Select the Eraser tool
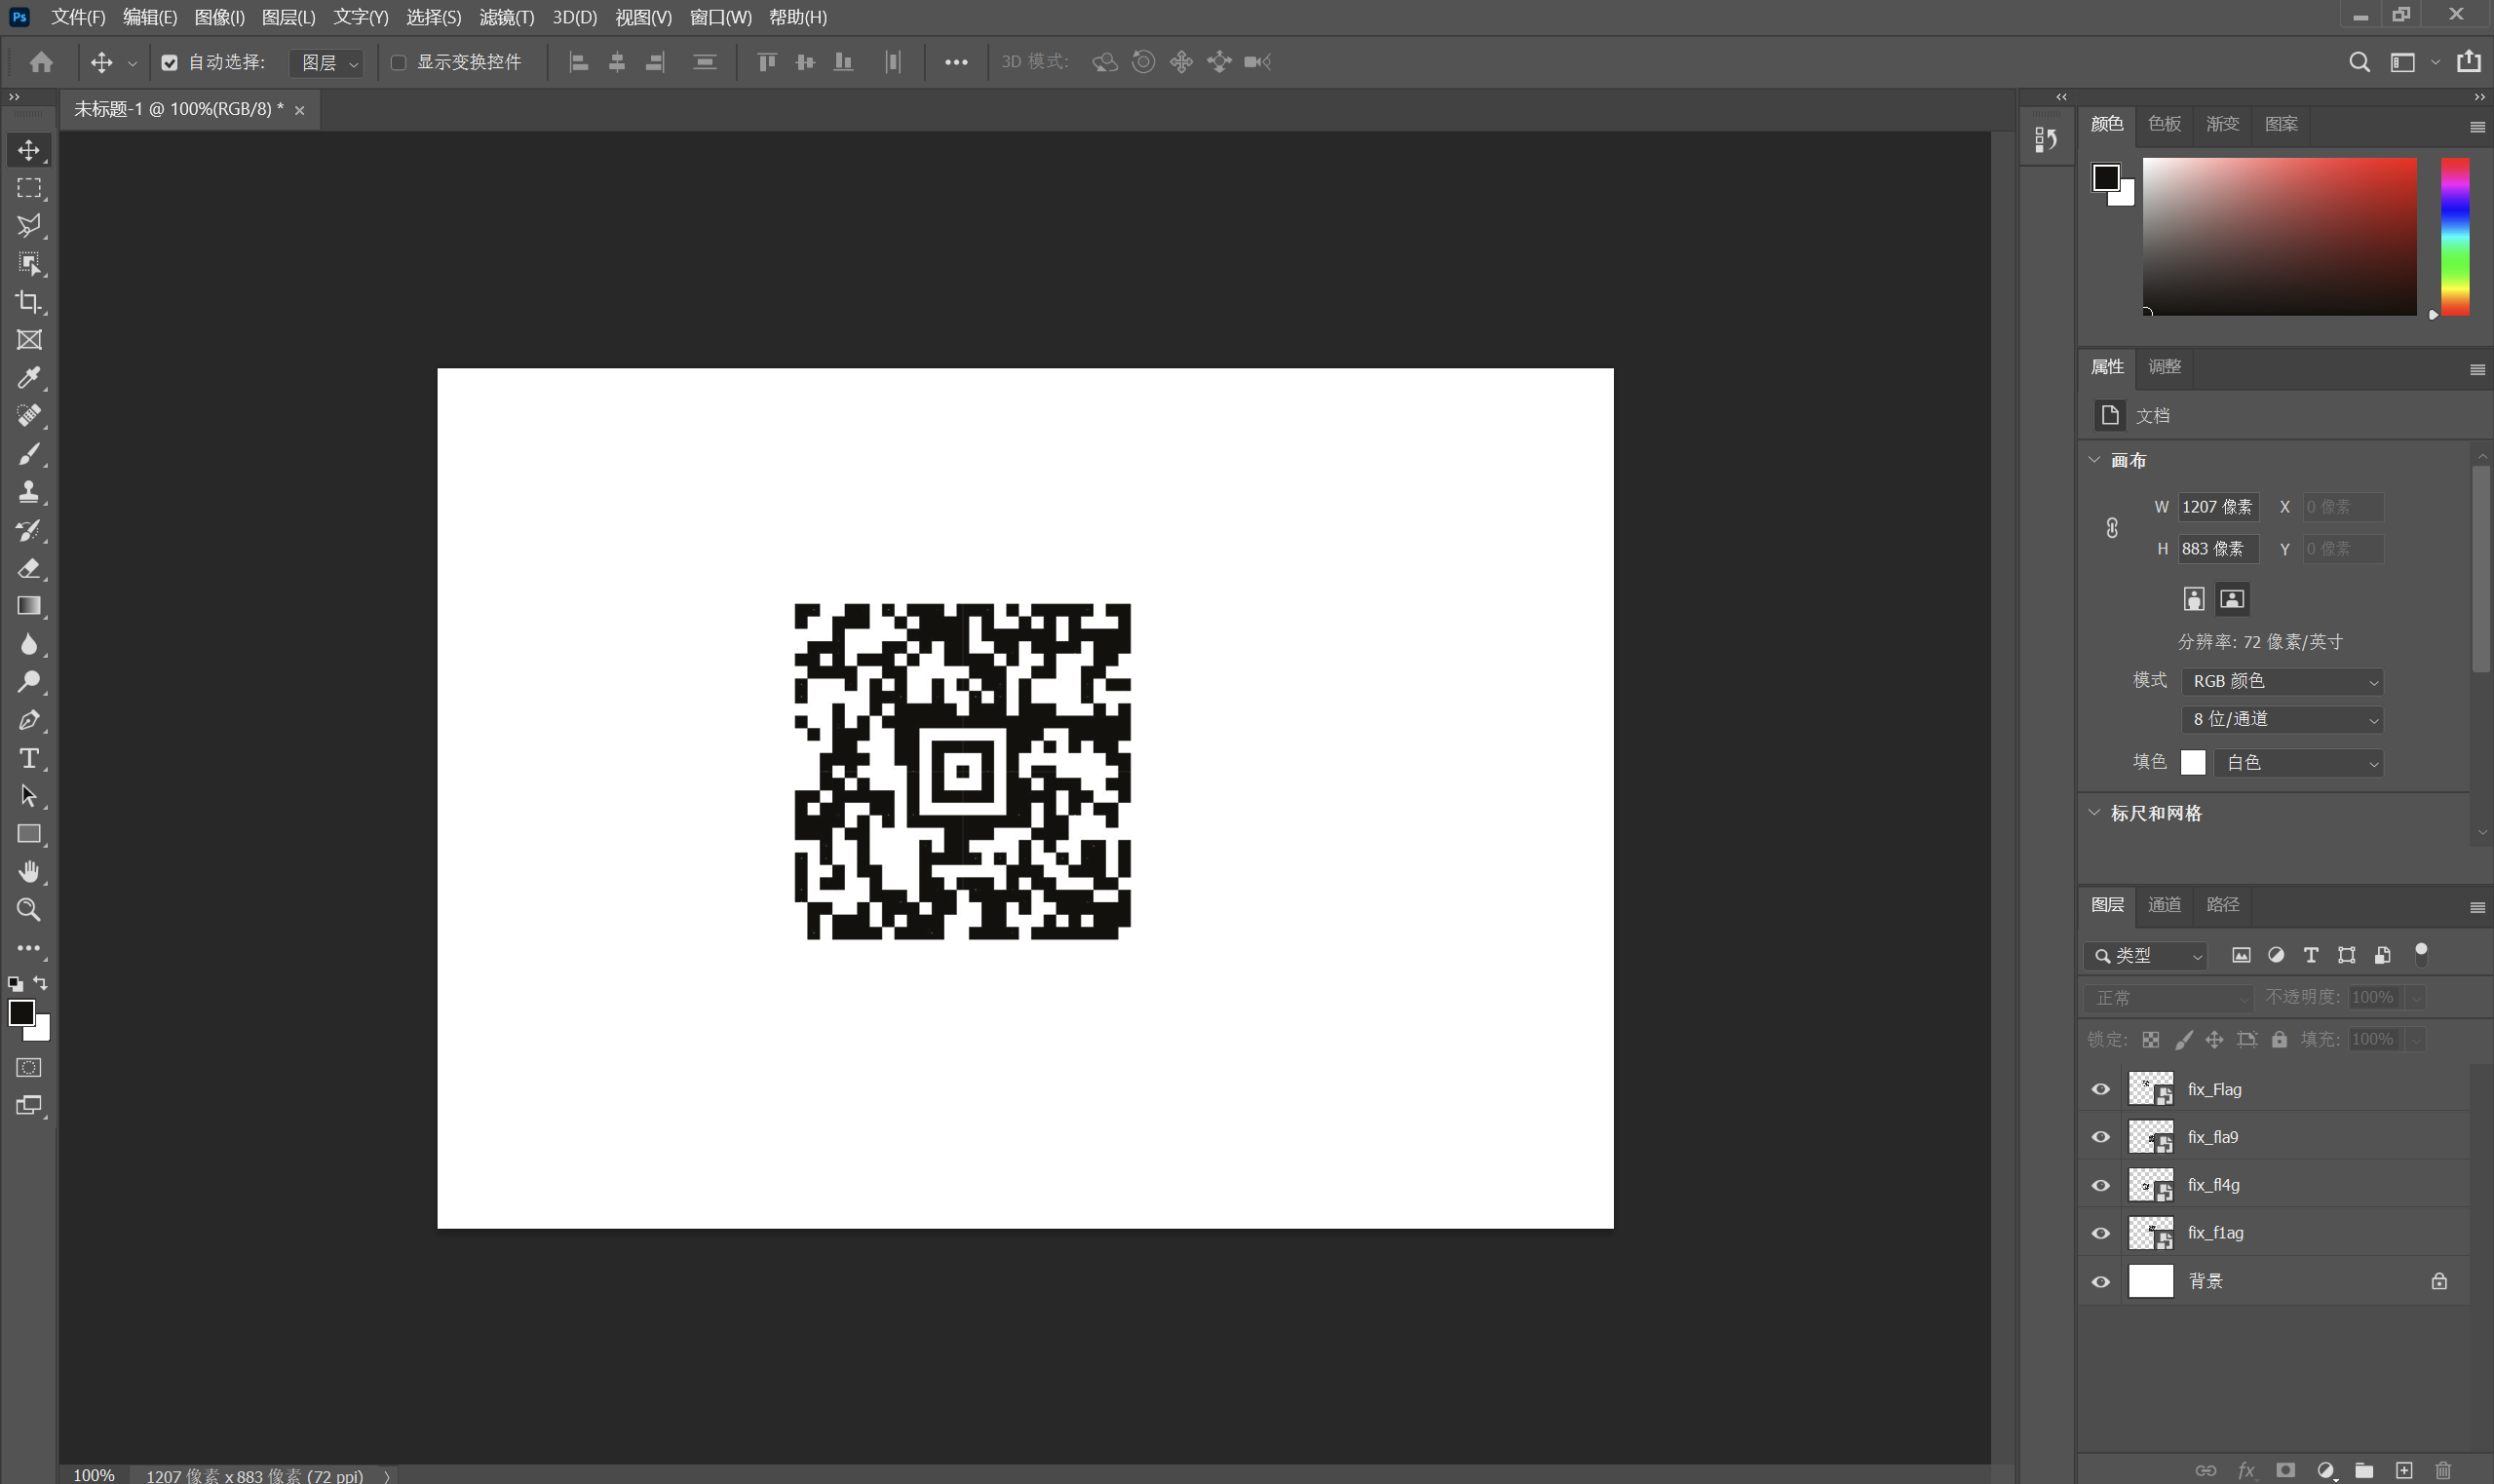Image resolution: width=2494 pixels, height=1484 pixels. pyautogui.click(x=28, y=568)
